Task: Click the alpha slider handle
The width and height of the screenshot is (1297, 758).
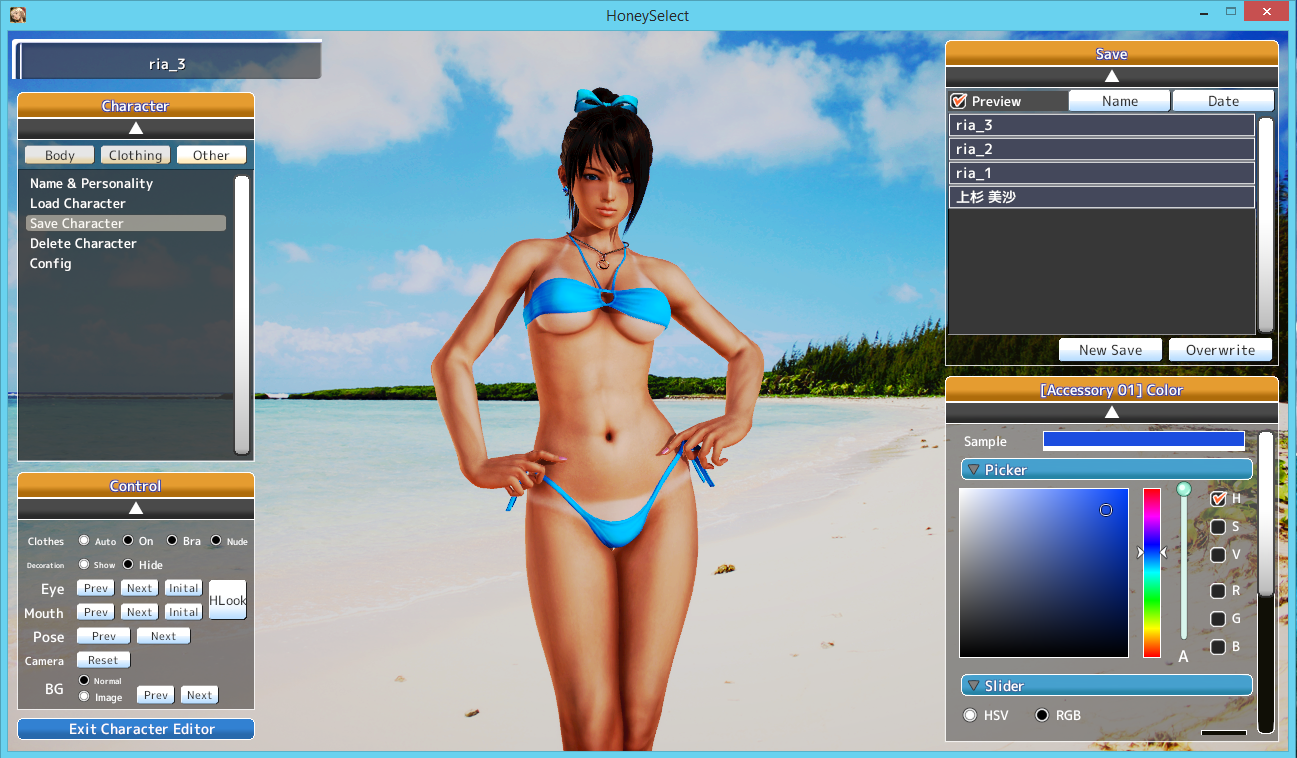Action: (x=1184, y=489)
